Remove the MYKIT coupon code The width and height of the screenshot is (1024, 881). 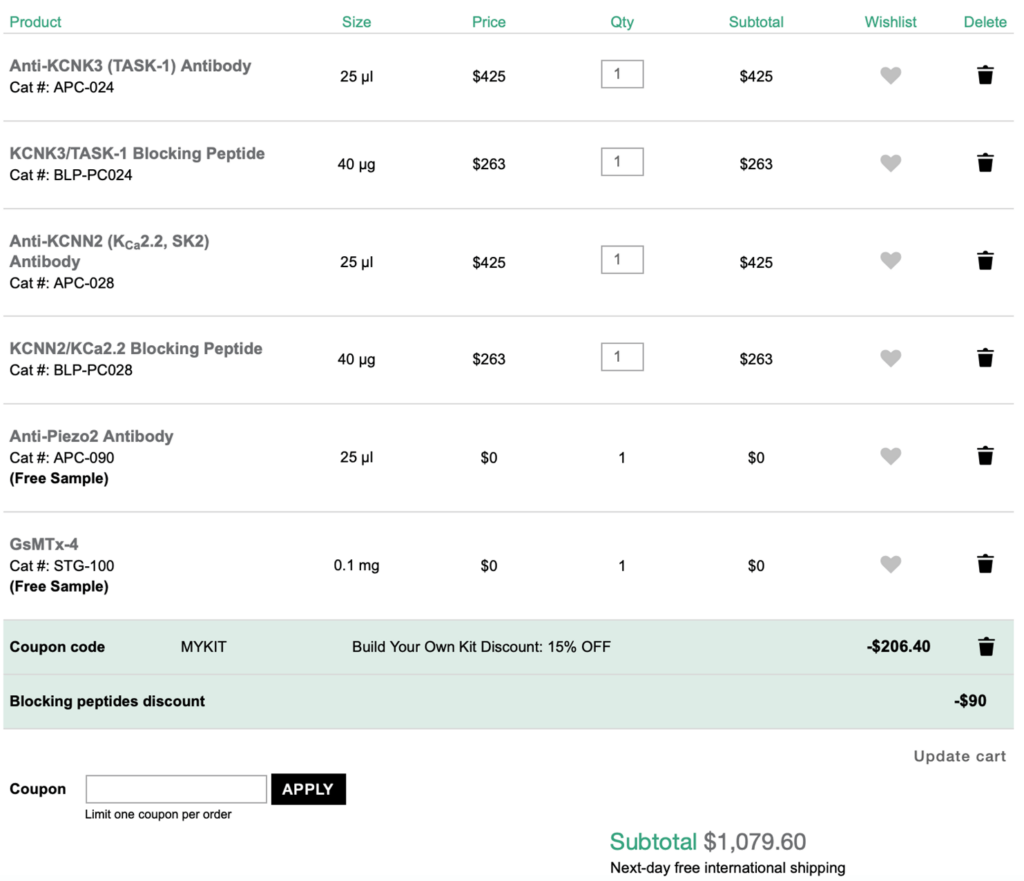click(986, 647)
